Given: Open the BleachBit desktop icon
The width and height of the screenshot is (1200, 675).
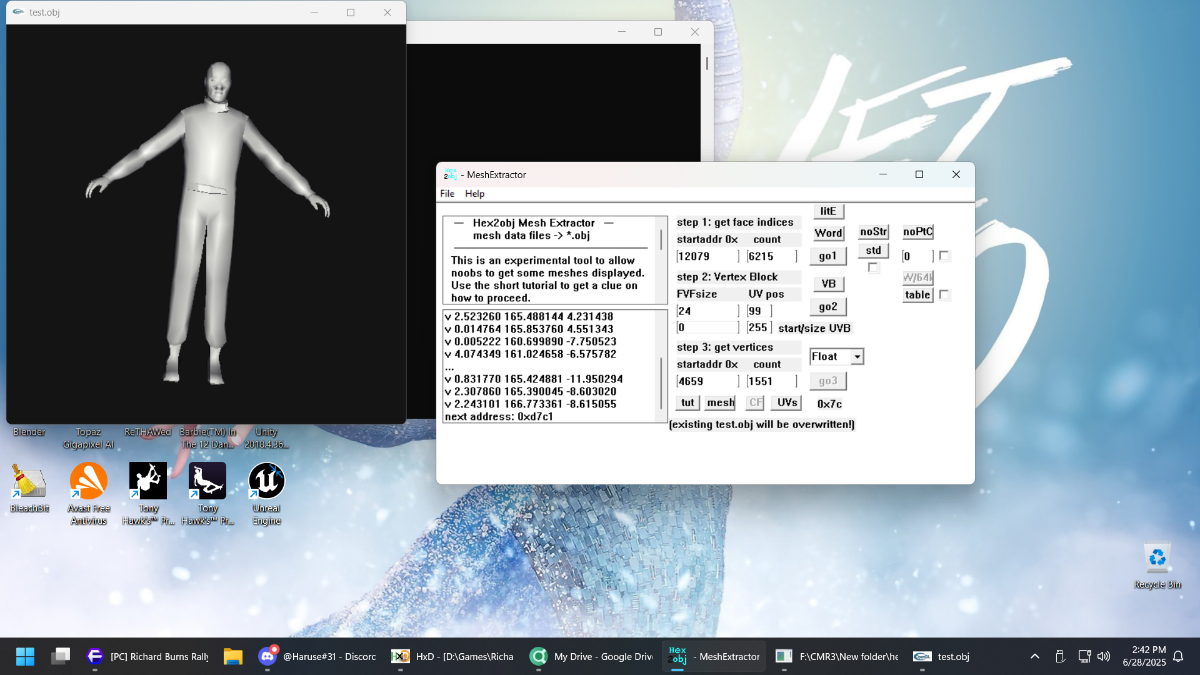Looking at the screenshot, I should point(28,488).
